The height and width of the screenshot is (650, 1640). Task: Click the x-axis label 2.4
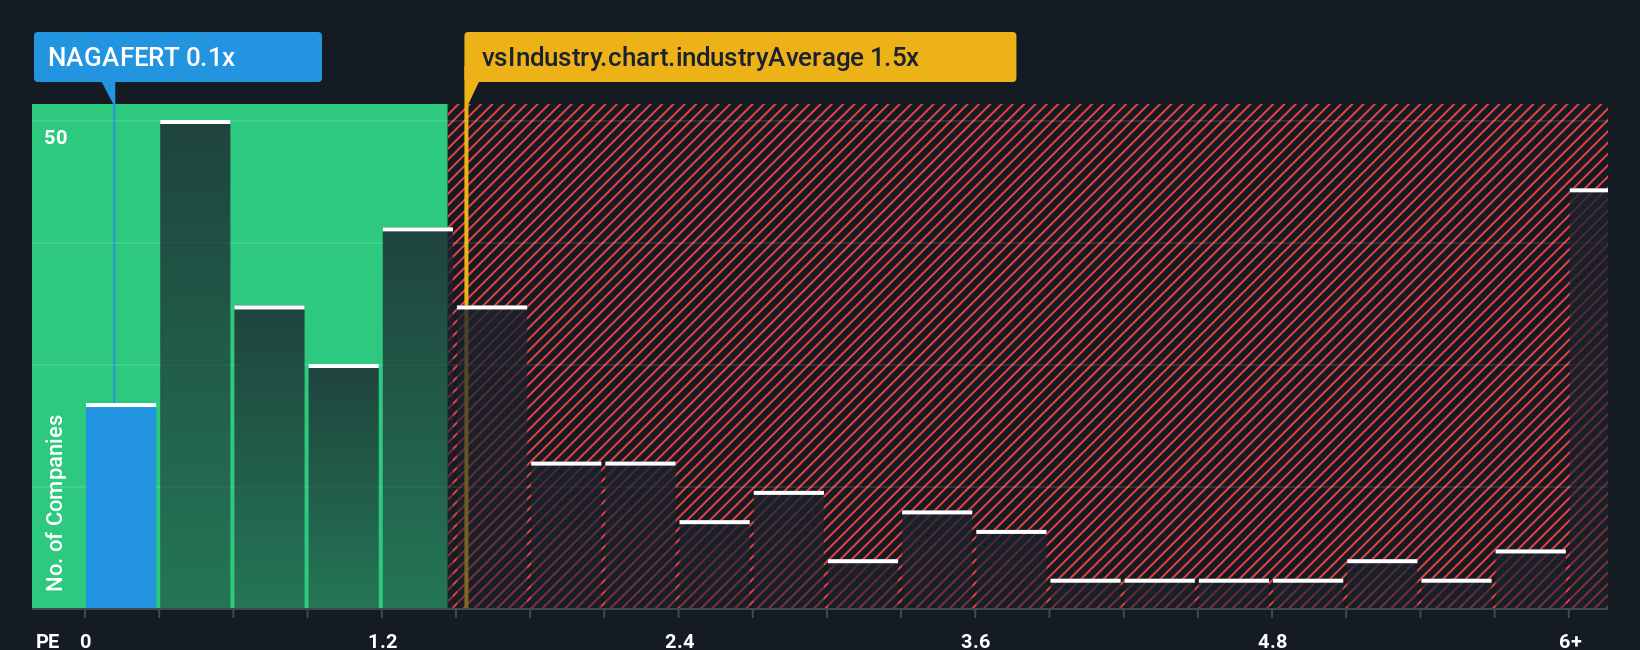click(680, 641)
